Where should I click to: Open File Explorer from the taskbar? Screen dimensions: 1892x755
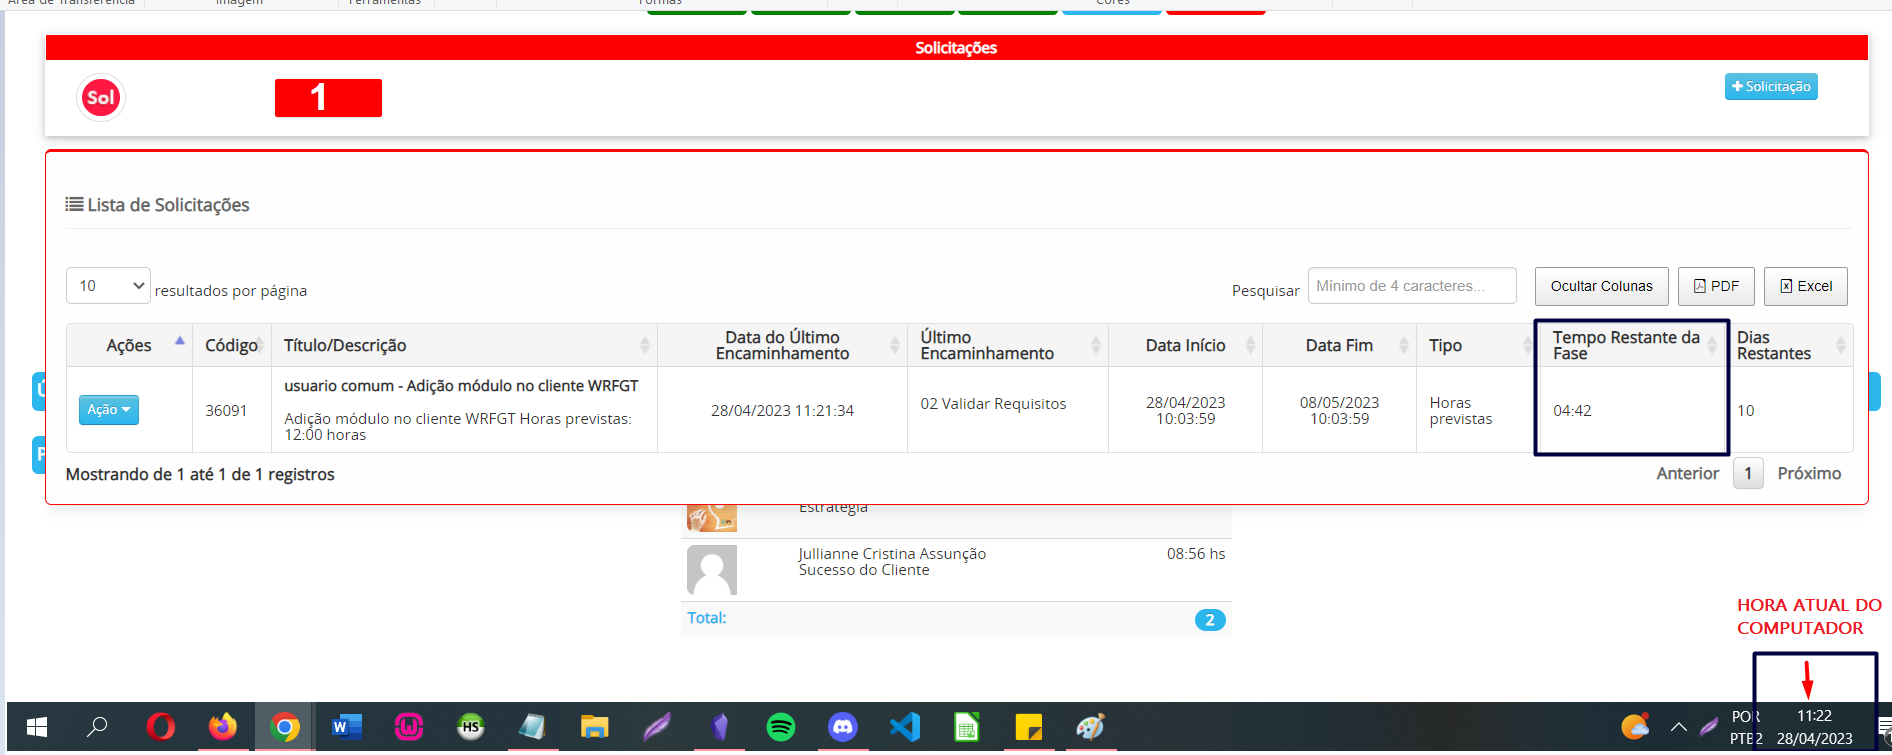pos(595,727)
